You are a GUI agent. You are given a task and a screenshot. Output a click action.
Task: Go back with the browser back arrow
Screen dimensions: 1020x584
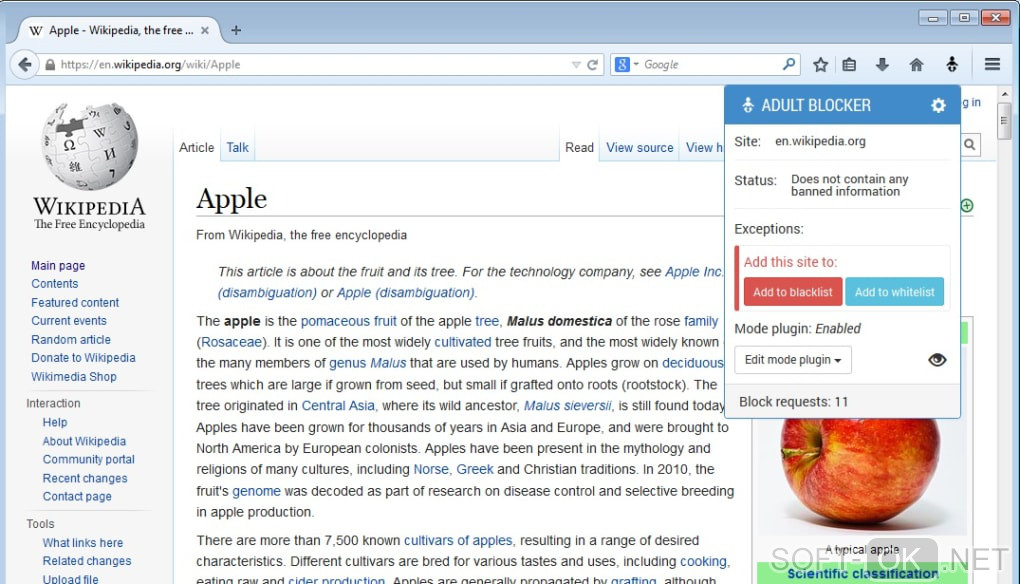click(25, 64)
